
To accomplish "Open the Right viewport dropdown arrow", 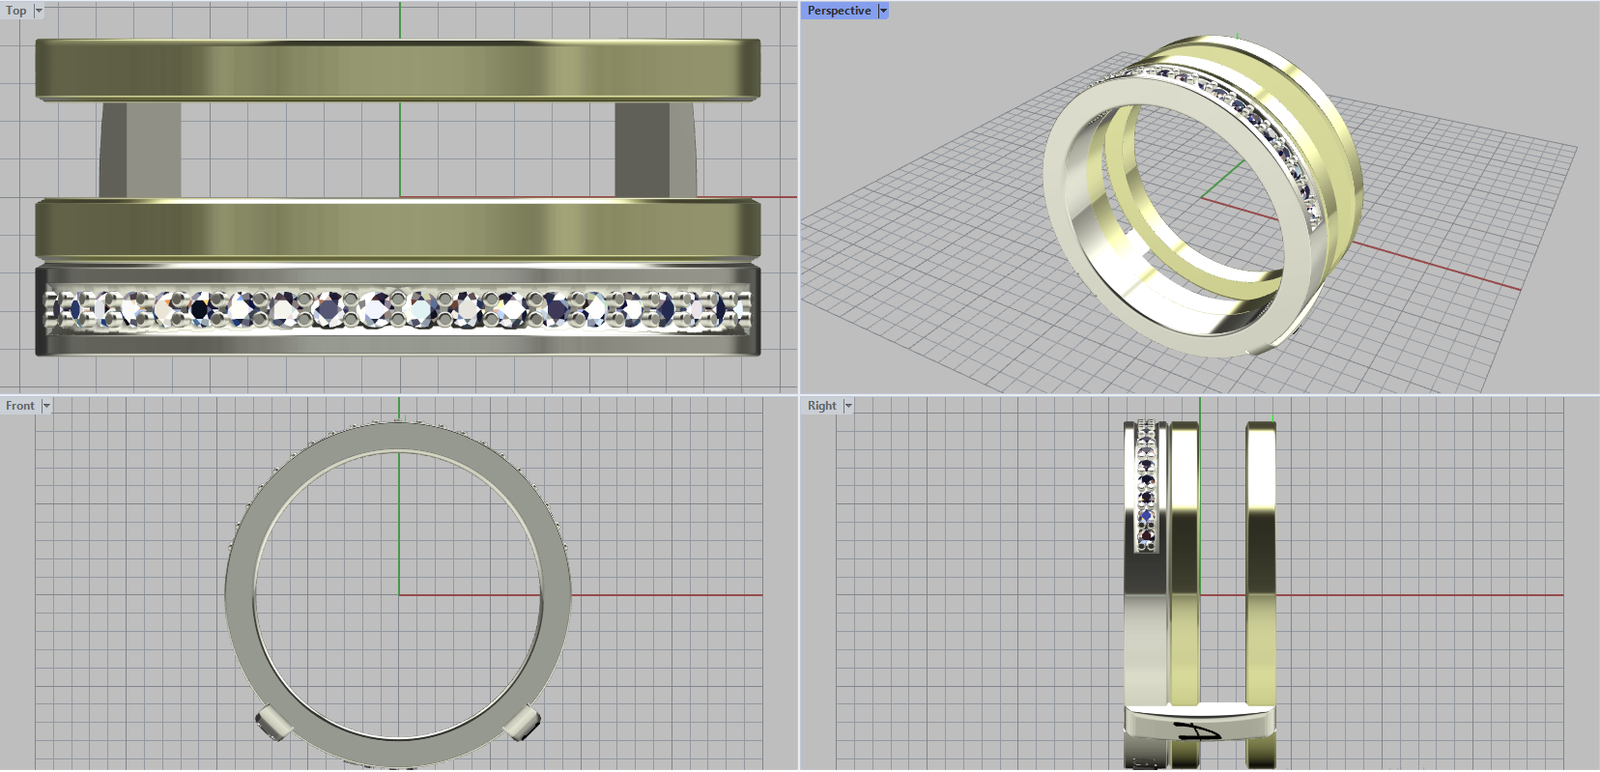I will (x=848, y=406).
